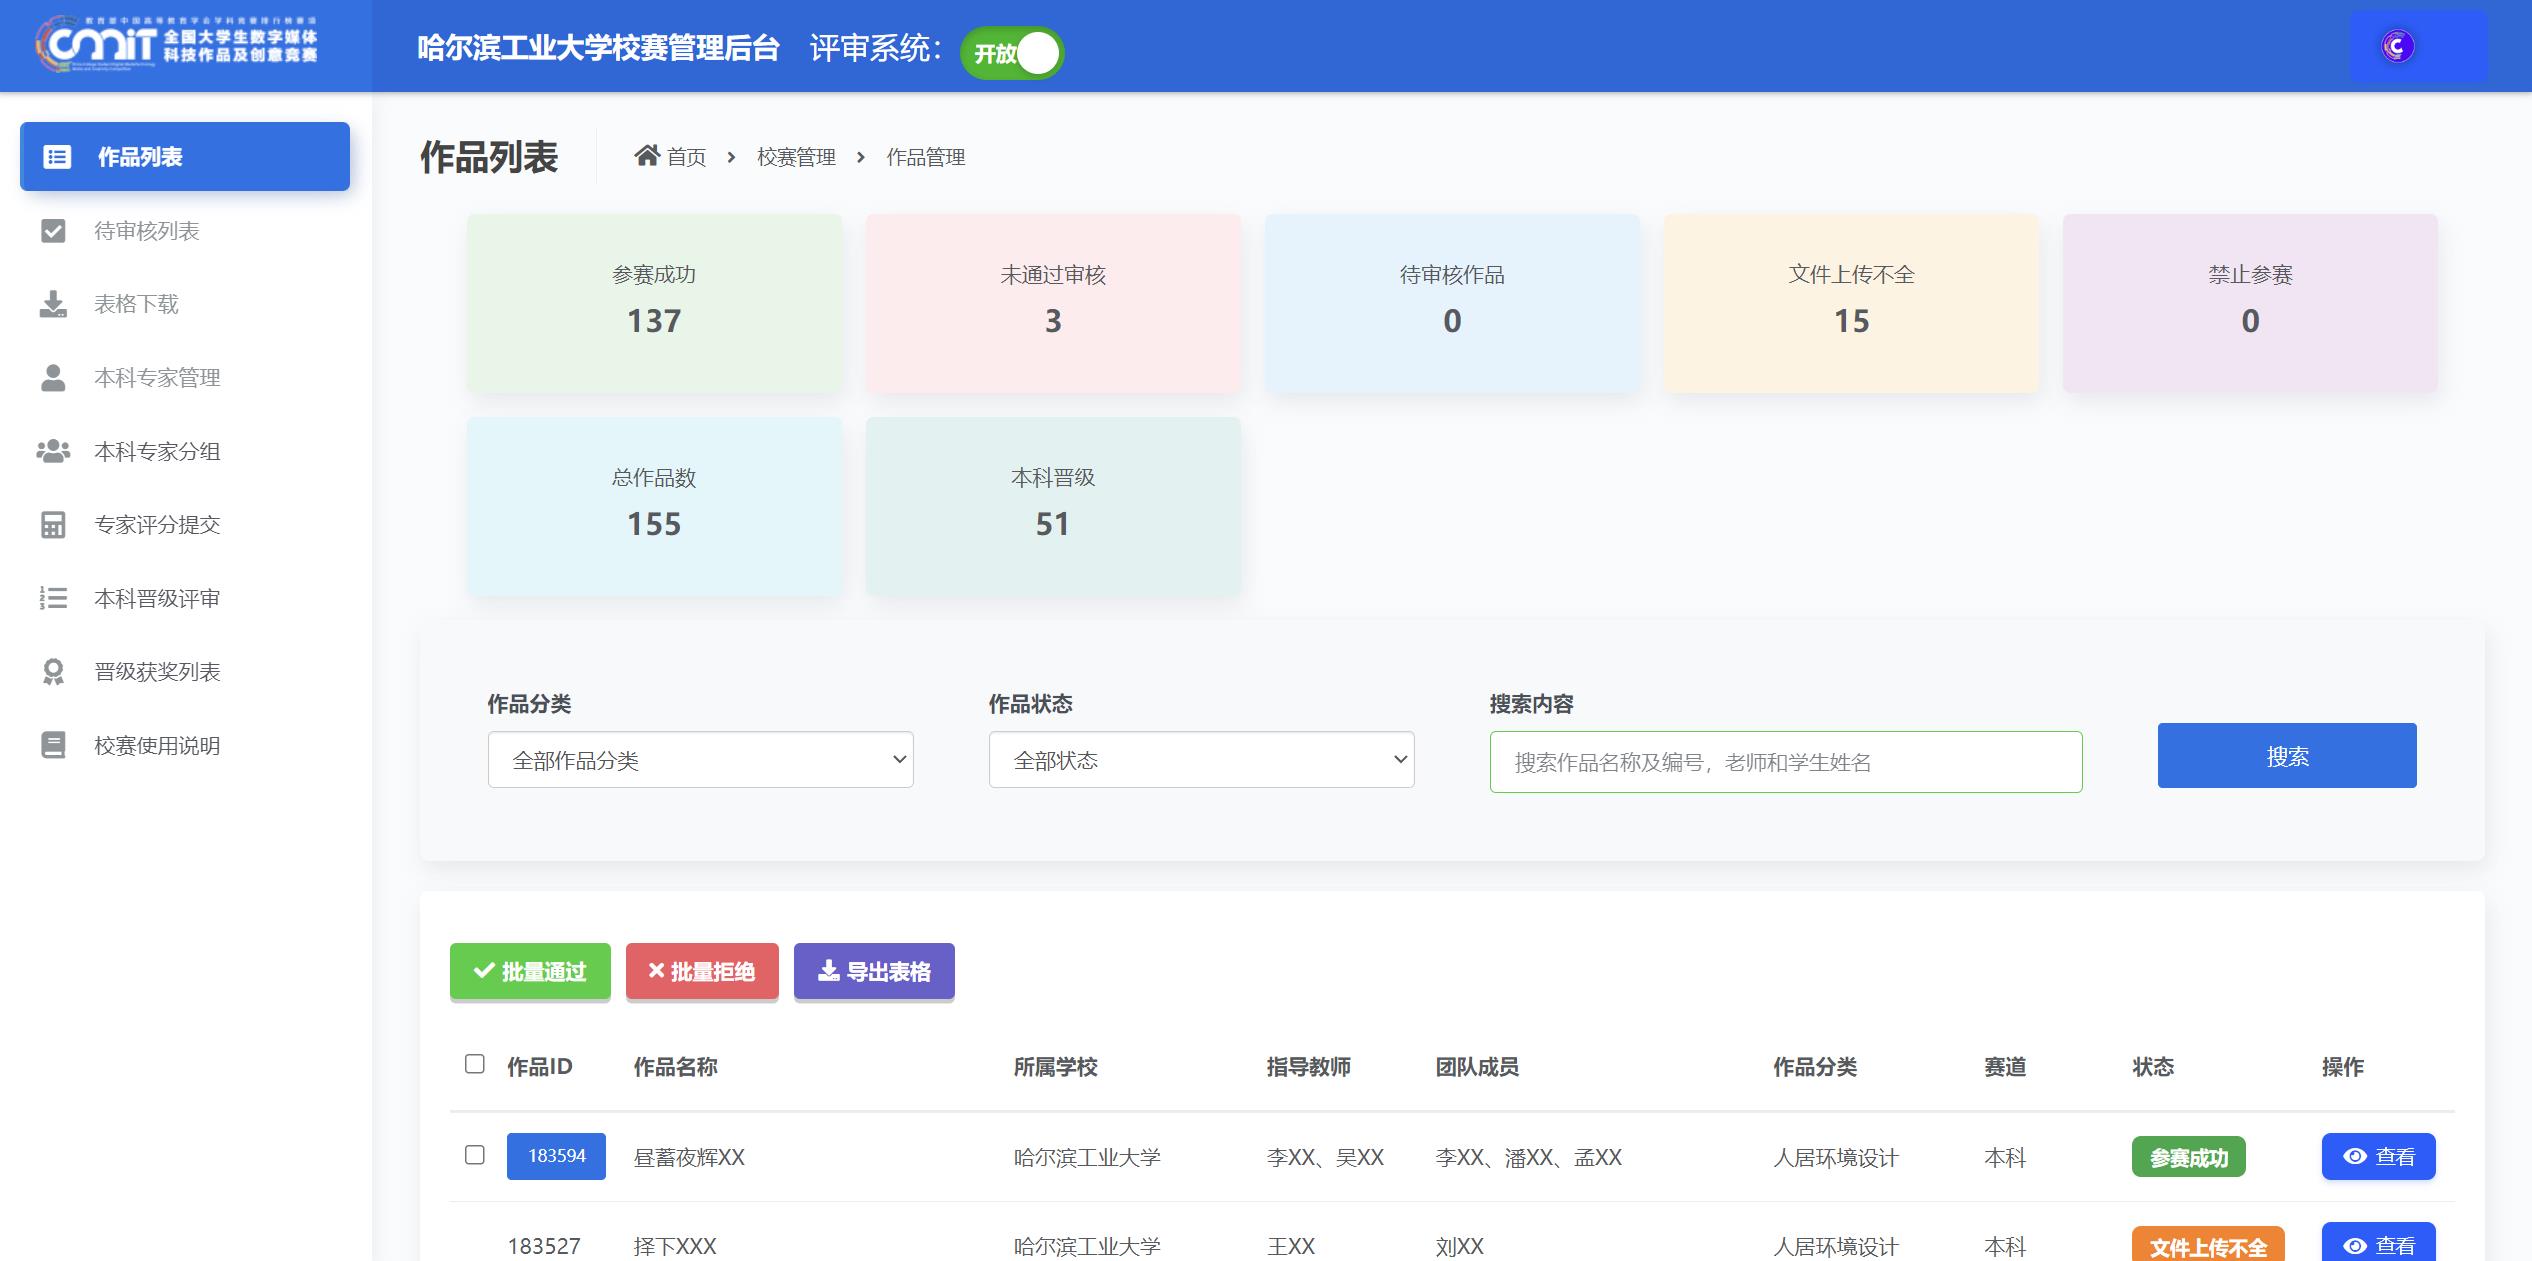This screenshot has width=2532, height=1261.
Task: Click 作品管理 breadcrumb item
Action: click(926, 157)
